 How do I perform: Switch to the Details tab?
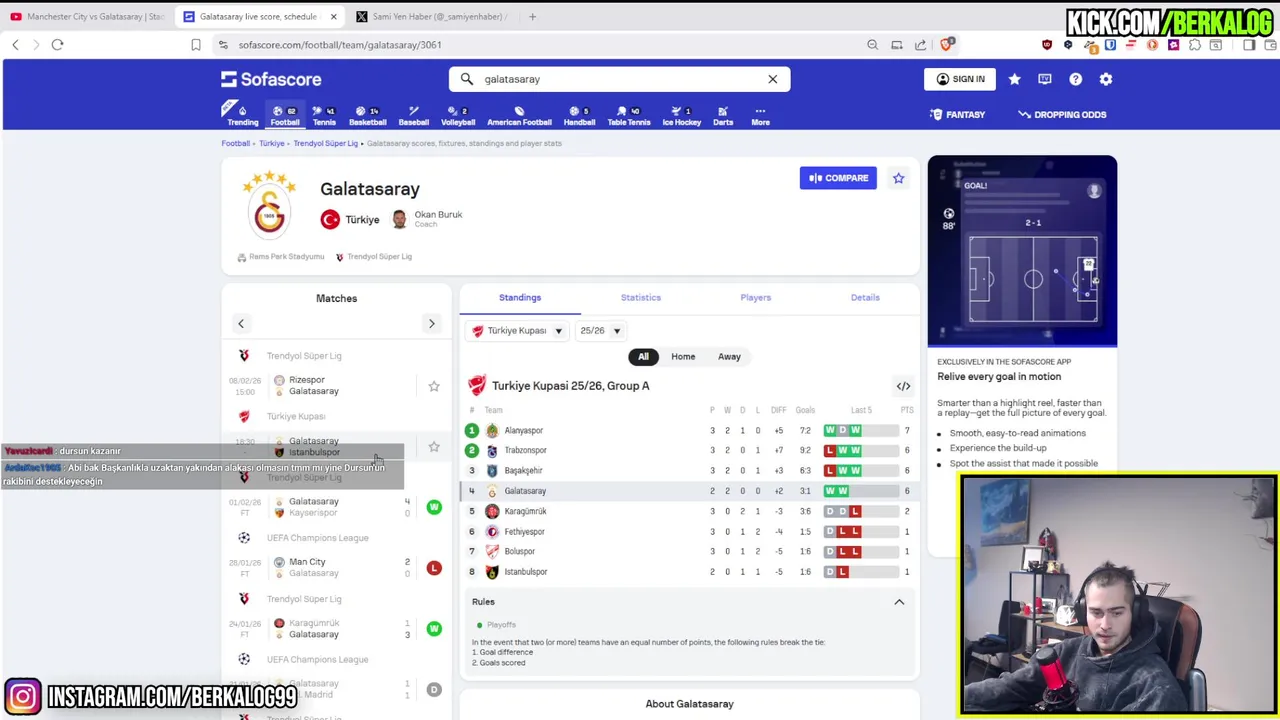pyautogui.click(x=865, y=297)
